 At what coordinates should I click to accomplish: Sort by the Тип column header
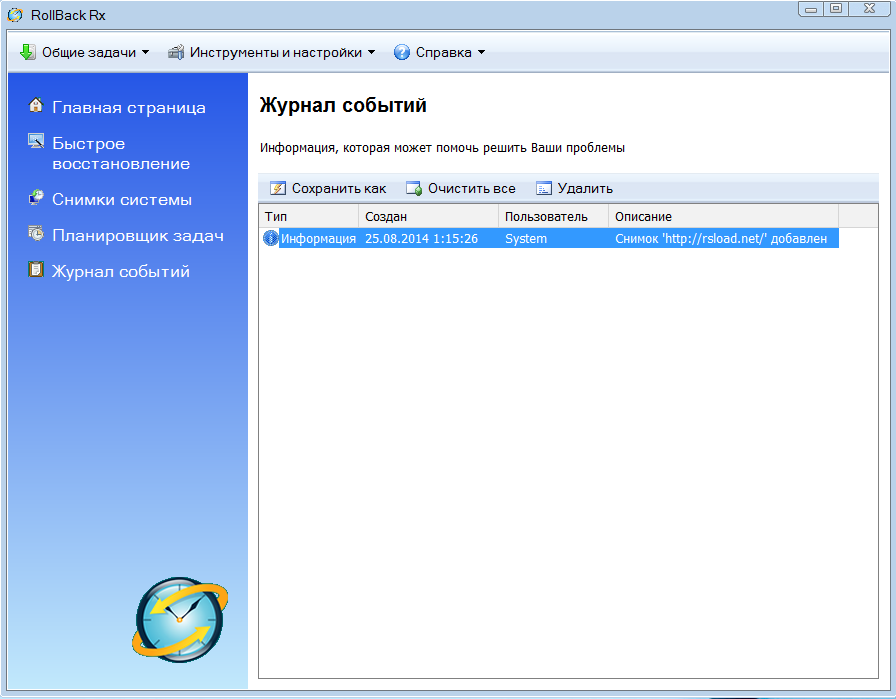pos(309,217)
